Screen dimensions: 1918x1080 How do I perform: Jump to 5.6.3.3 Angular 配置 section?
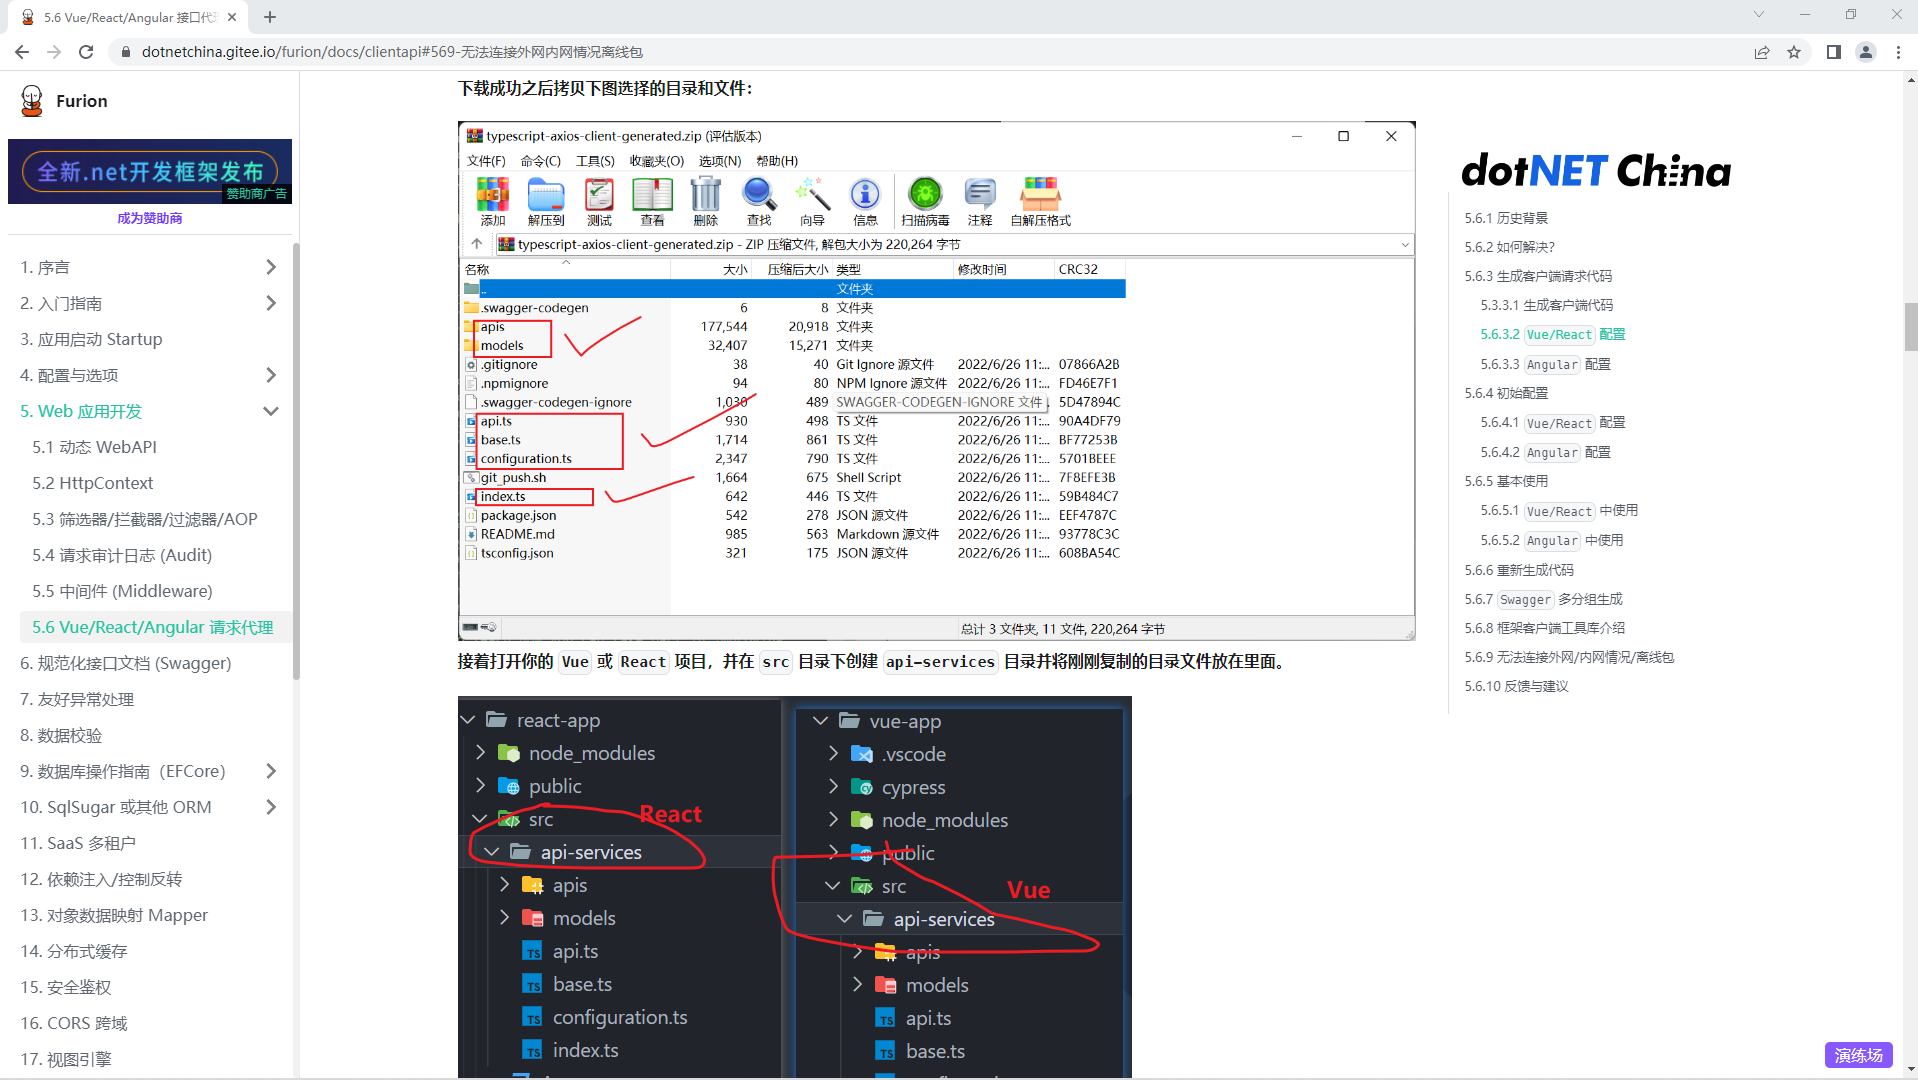1545,364
